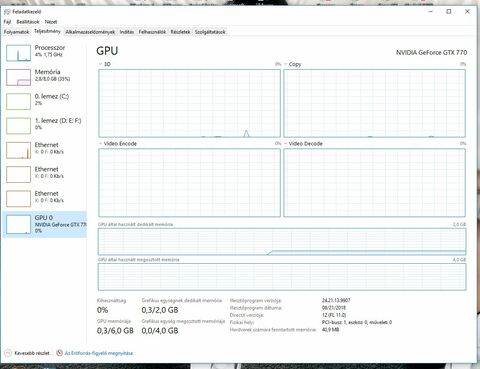The image size is (480, 369).
Task: Click the Kevesebb részlet collapse arrow icon
Action: [8, 353]
